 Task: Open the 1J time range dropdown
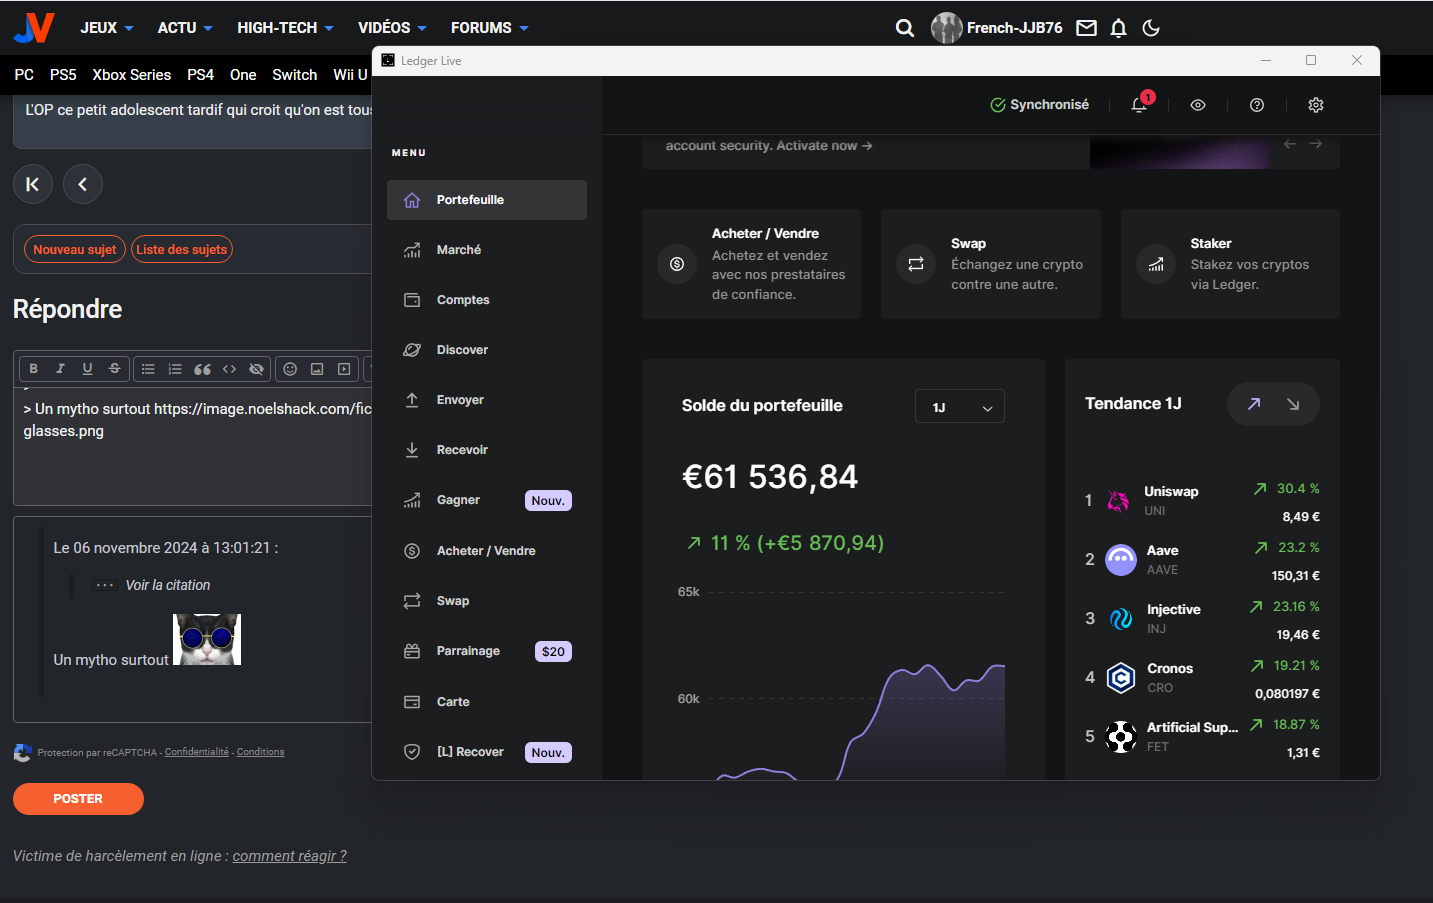[x=960, y=407]
